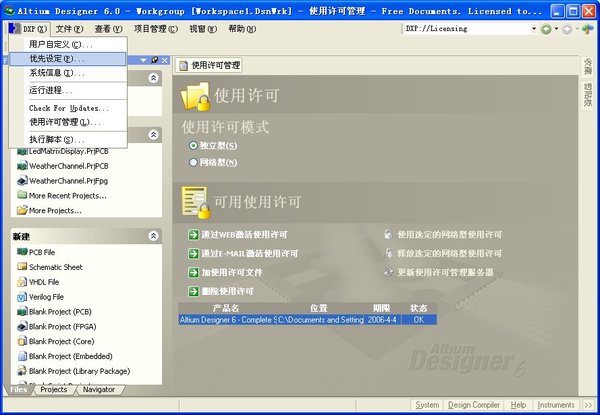Click the More Projects folder icon
600x415 pixels.
[21, 210]
